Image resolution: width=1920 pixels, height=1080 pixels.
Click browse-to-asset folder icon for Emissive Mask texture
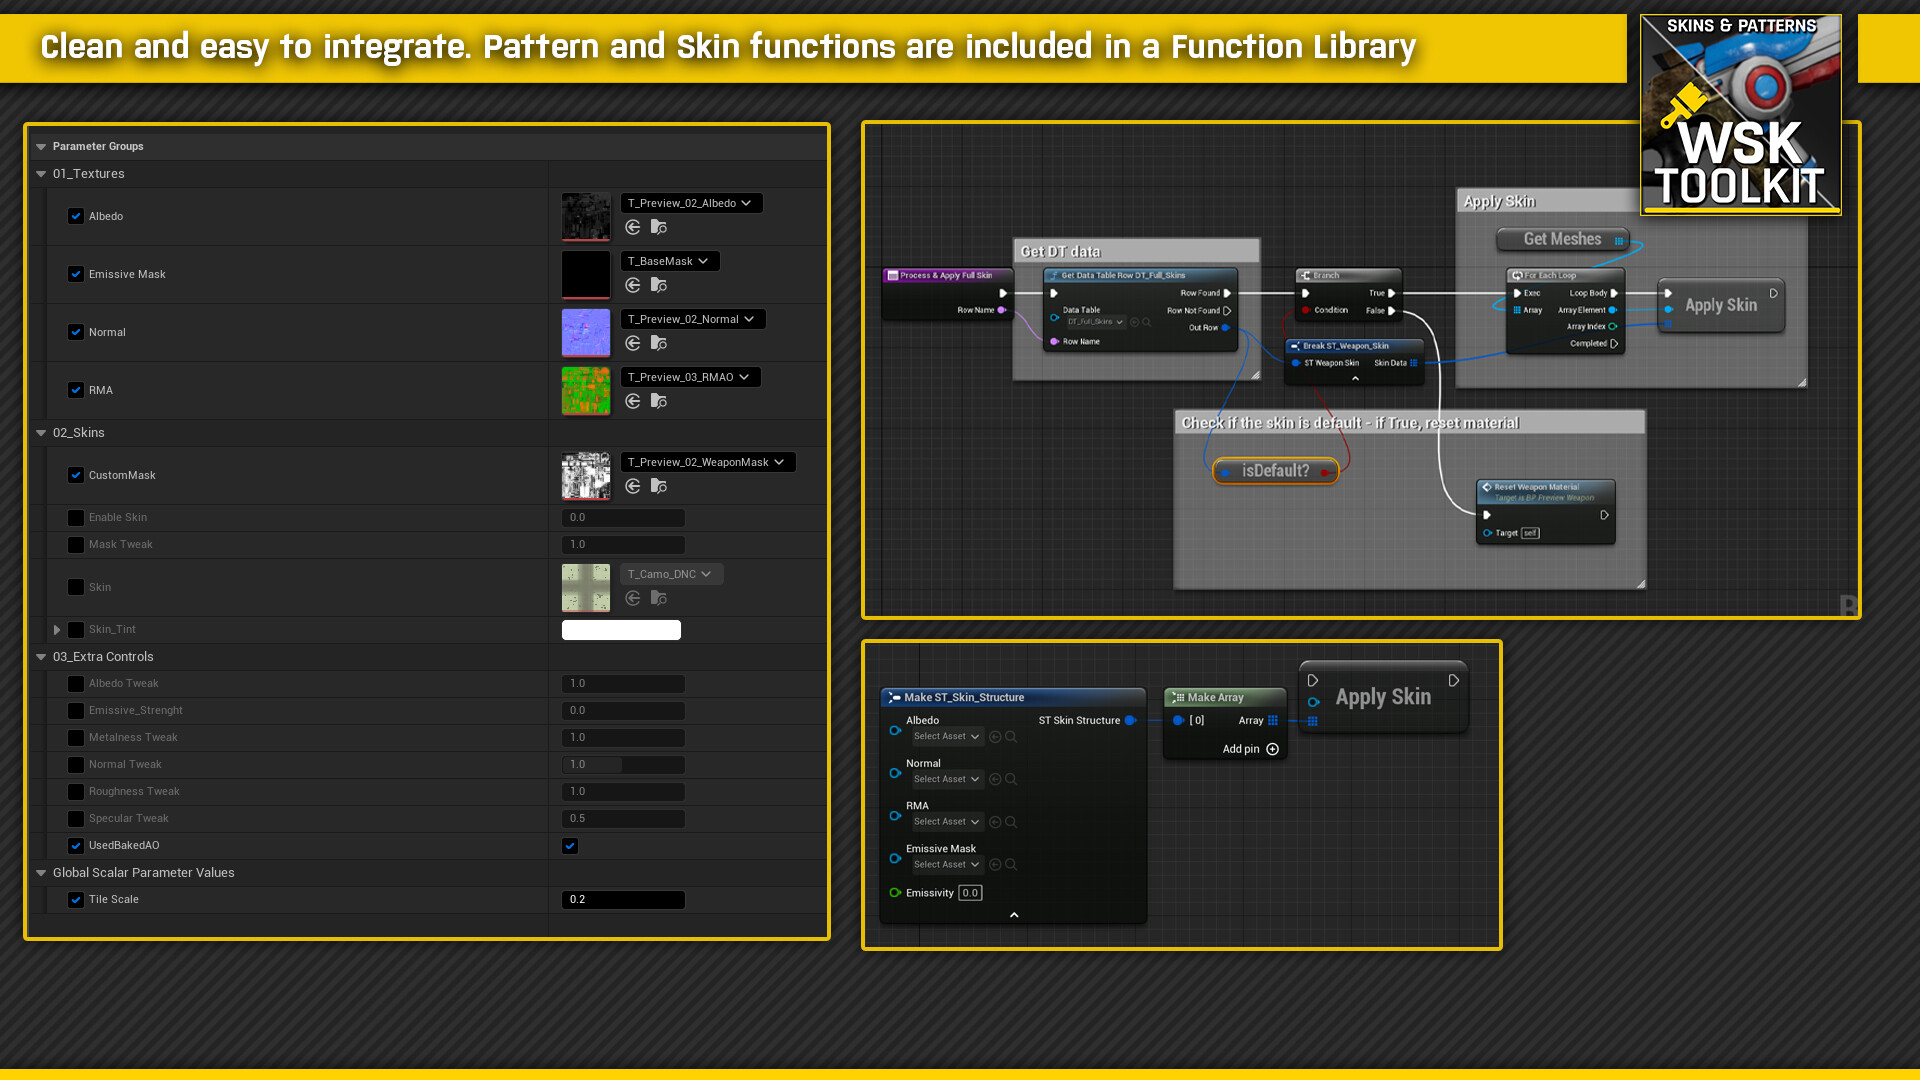(x=658, y=285)
